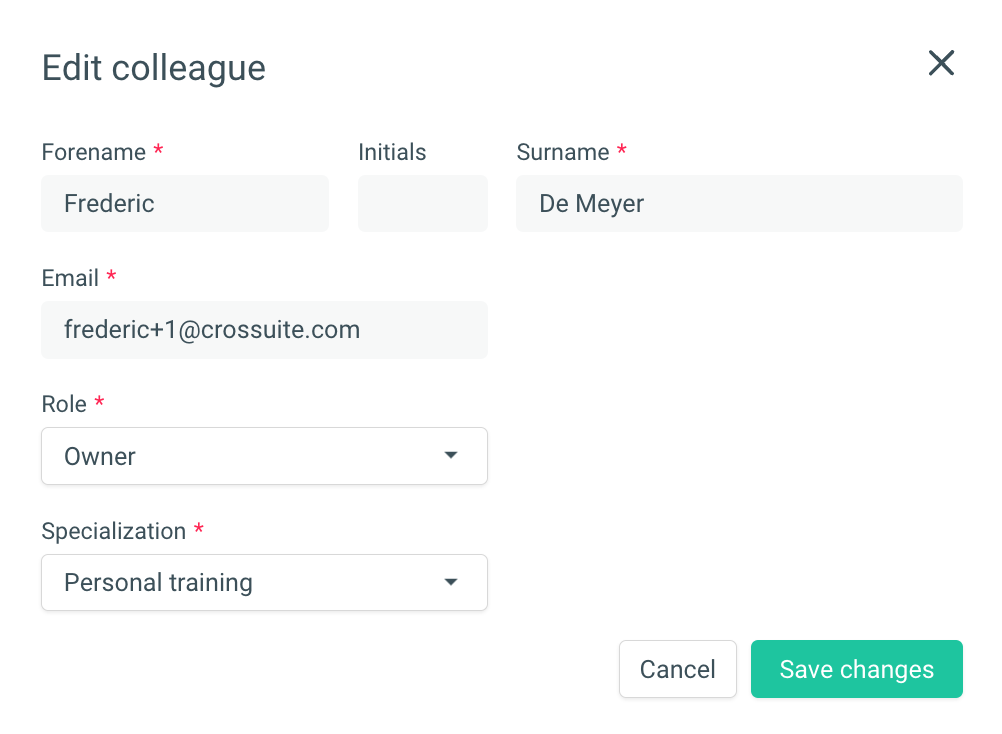
Task: Open the Personal training specialization dropdown
Action: click(x=265, y=583)
